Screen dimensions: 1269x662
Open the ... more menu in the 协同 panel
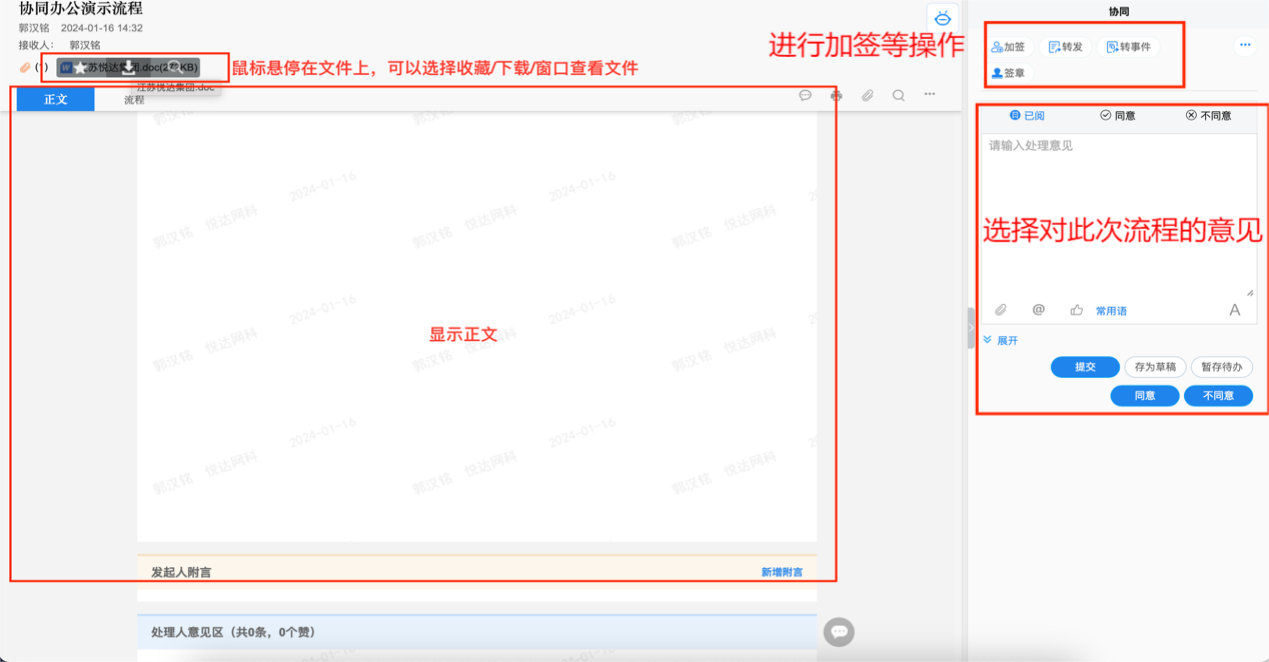point(1244,44)
